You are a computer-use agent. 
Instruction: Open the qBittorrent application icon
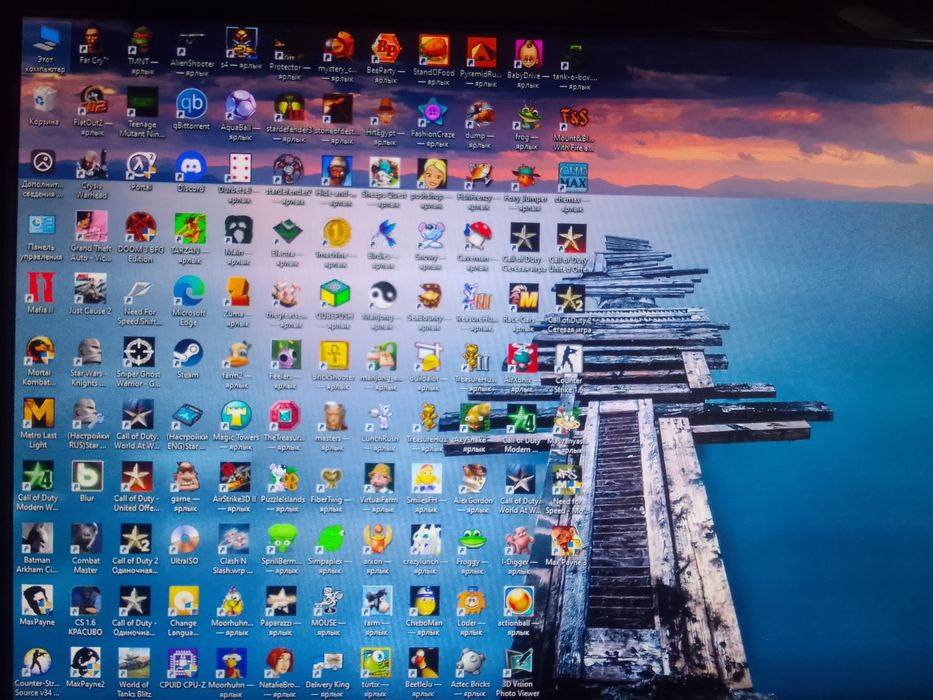pyautogui.click(x=191, y=104)
